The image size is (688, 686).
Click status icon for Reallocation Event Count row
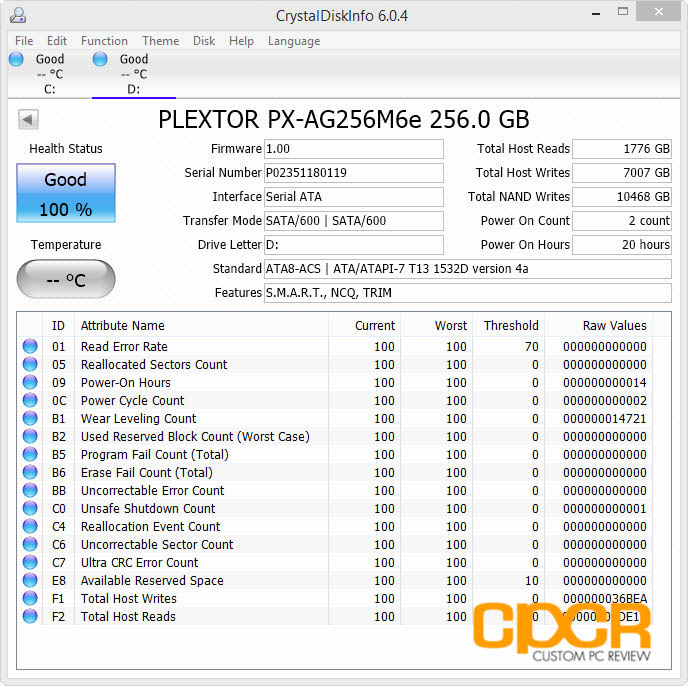(30, 526)
